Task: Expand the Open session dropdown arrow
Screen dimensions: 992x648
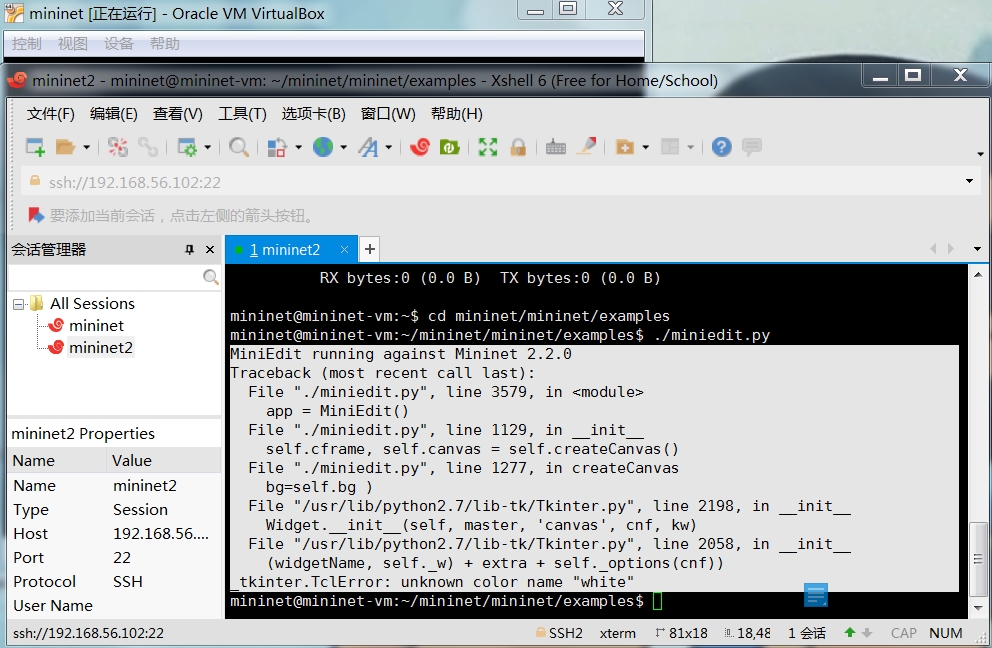Action: (87, 147)
